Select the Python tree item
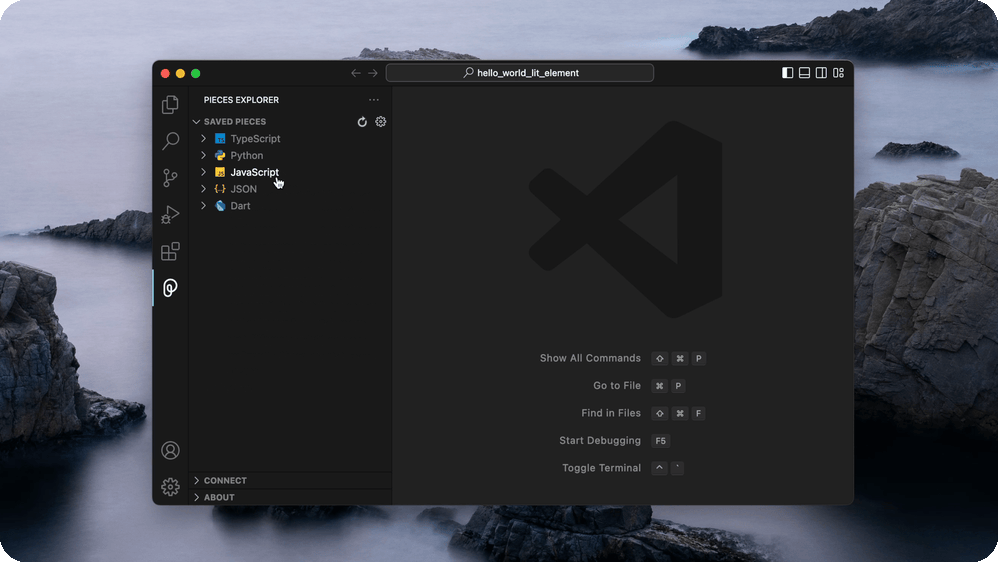The image size is (998, 562). click(291, 155)
